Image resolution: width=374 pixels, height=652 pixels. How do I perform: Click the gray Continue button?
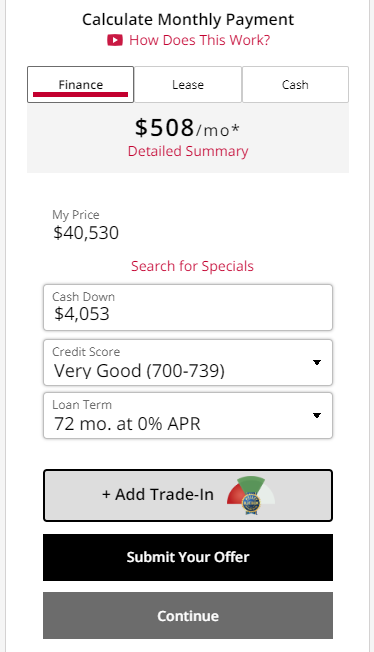tap(188, 615)
